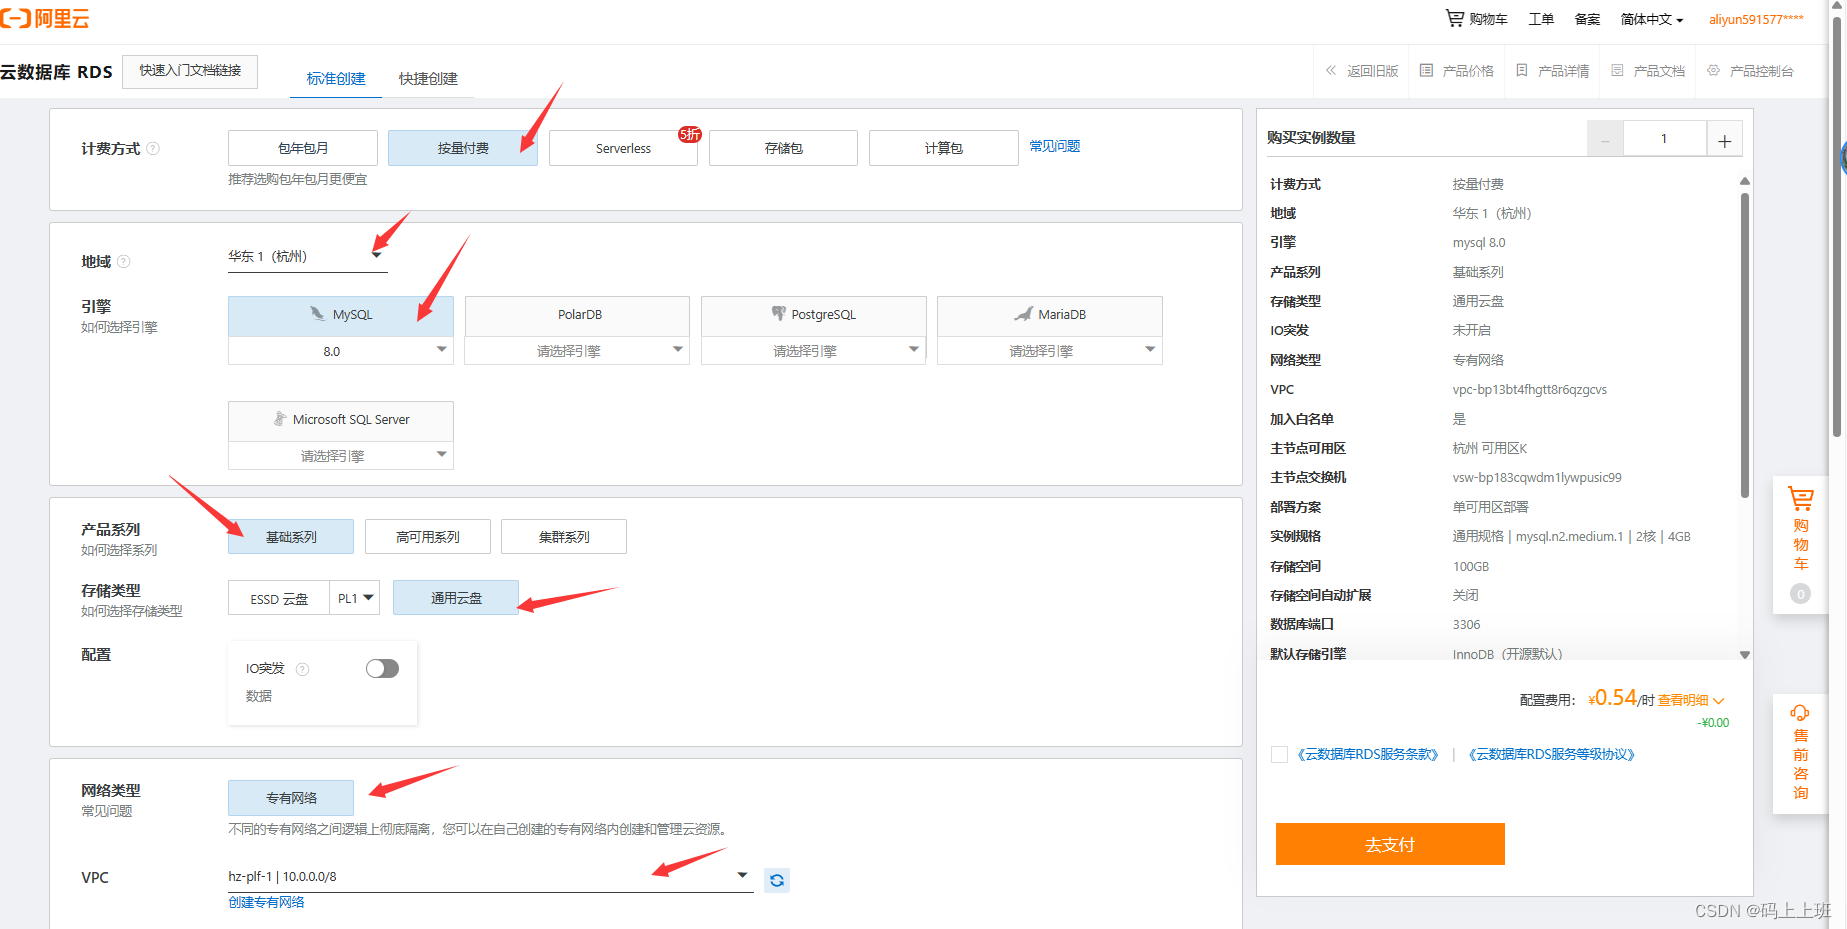This screenshot has height=929, width=1847.
Task: Open 创建专有网络 link
Action: [266, 902]
